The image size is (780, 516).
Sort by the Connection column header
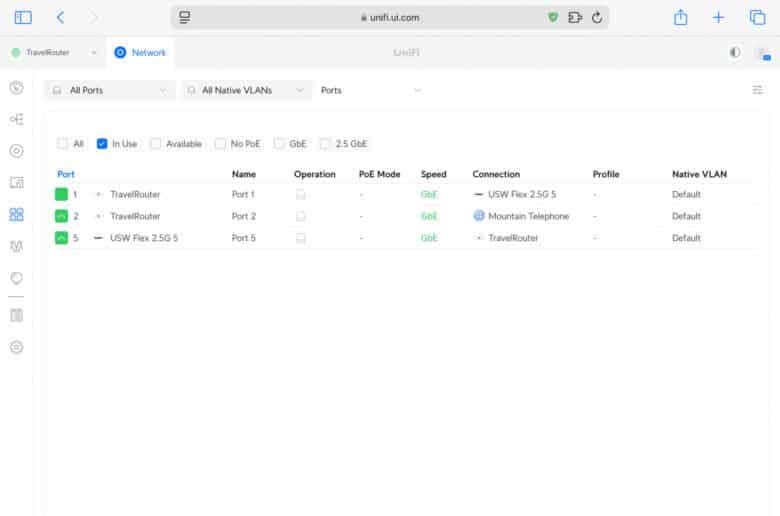[x=496, y=174]
